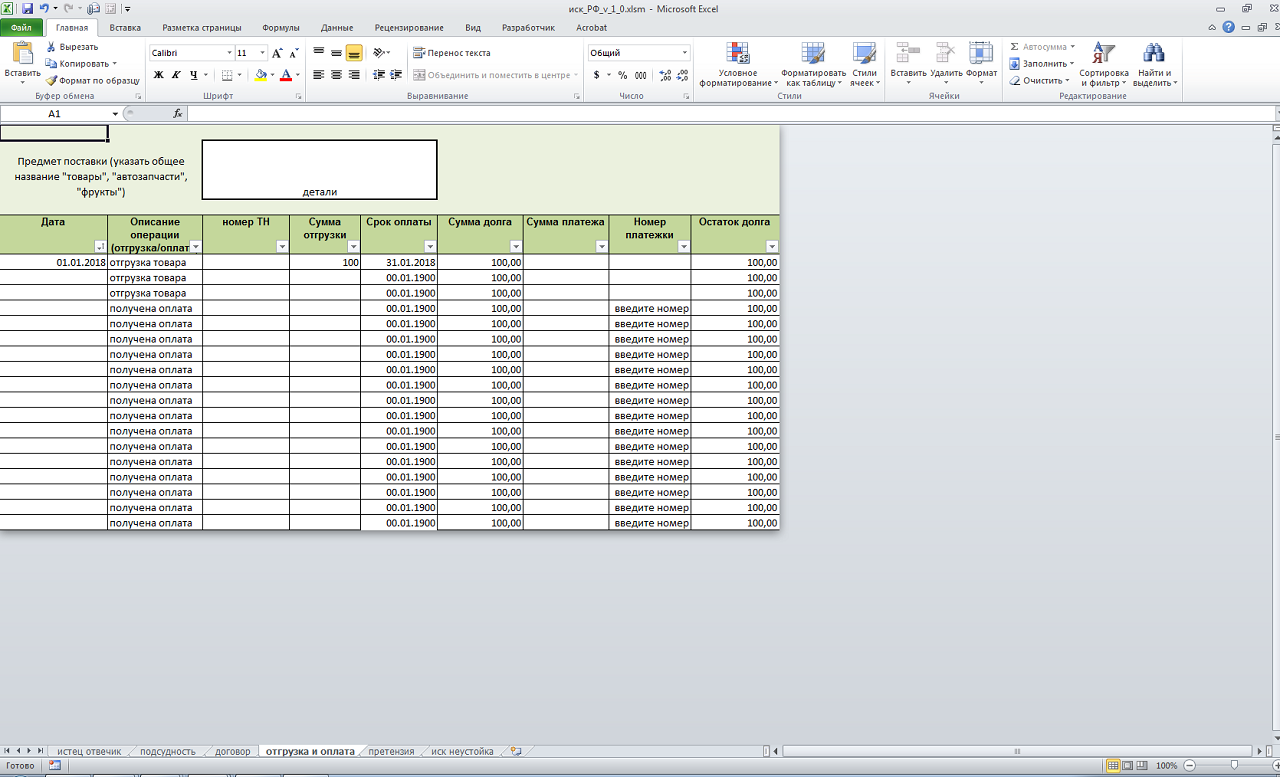1280x777 pixels.
Task: Click the Insert Function fx icon
Action: [x=178, y=114]
